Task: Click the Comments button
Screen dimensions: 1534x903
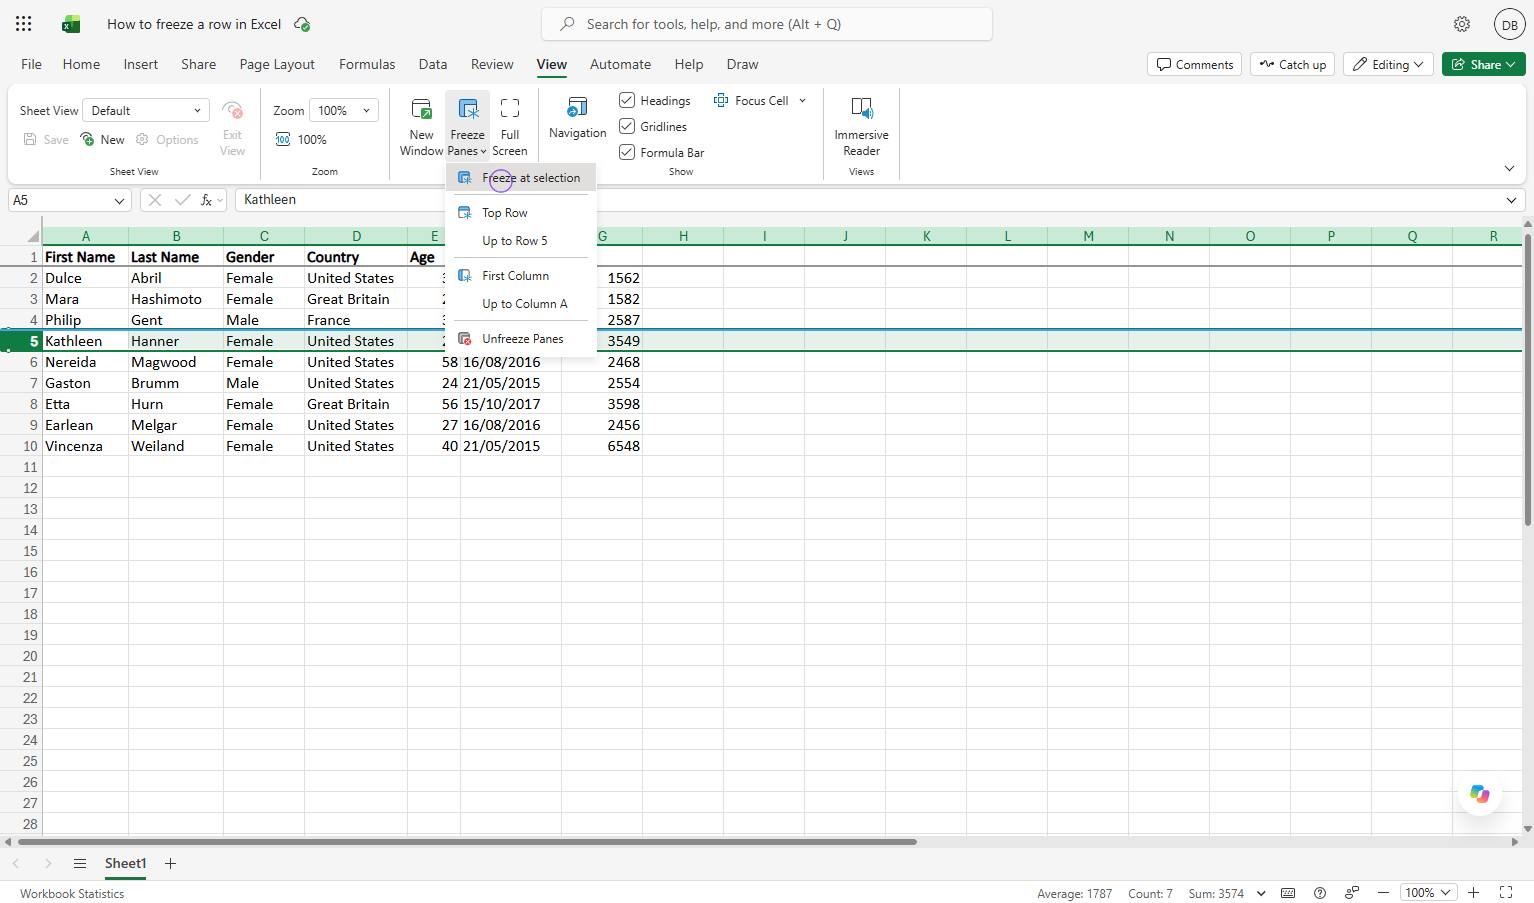Action: click(1195, 64)
